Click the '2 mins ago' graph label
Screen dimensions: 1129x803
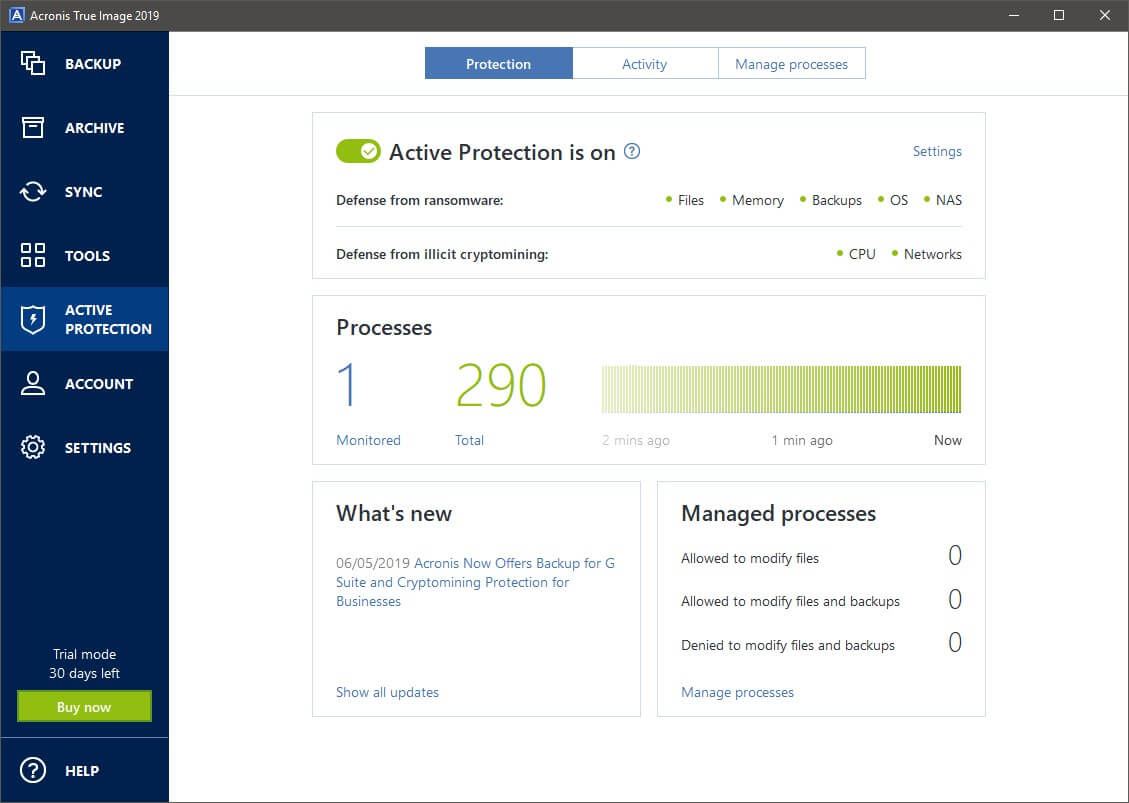coord(636,440)
